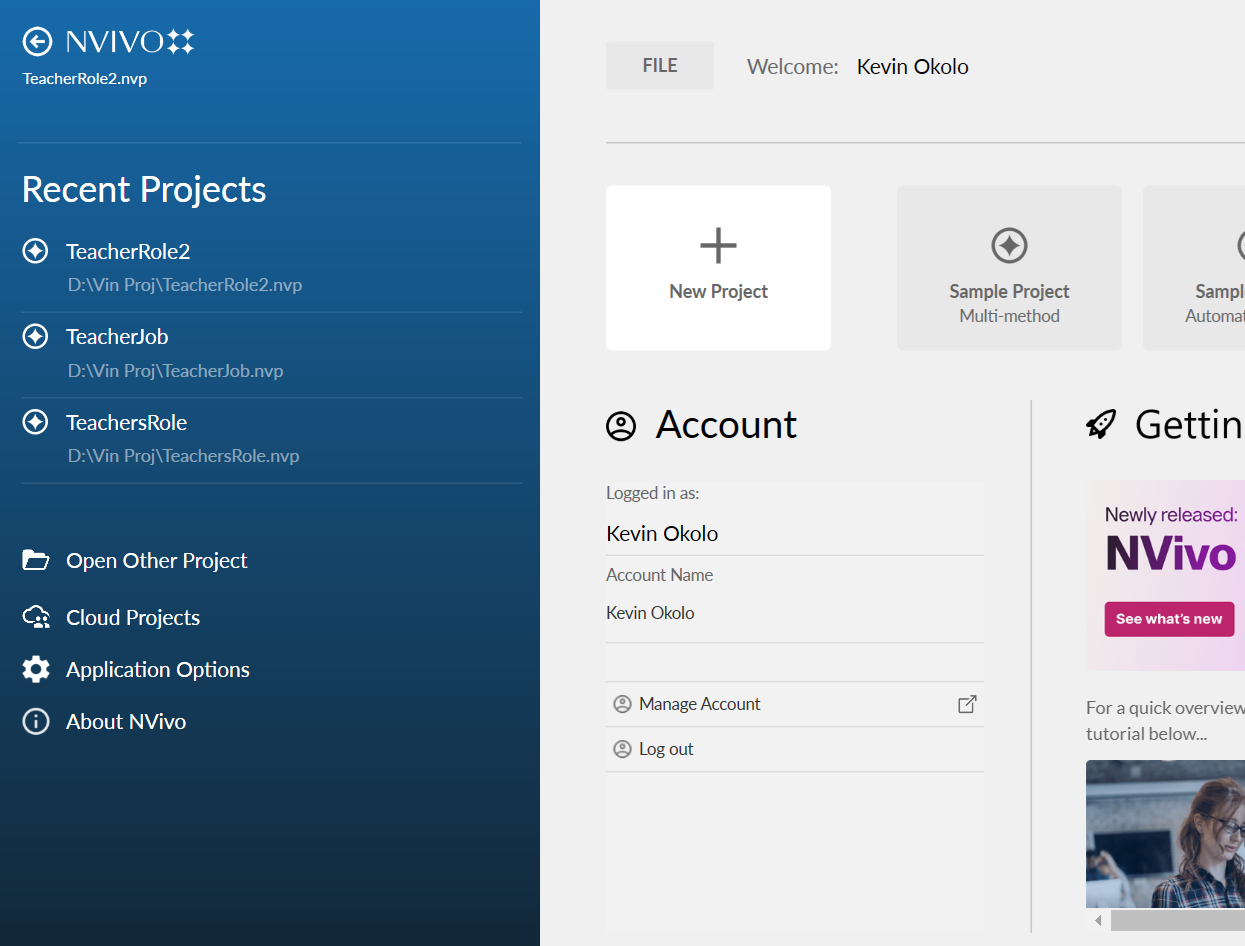This screenshot has width=1245, height=946.
Task: Click the Application Options gear icon
Action: pos(36,670)
